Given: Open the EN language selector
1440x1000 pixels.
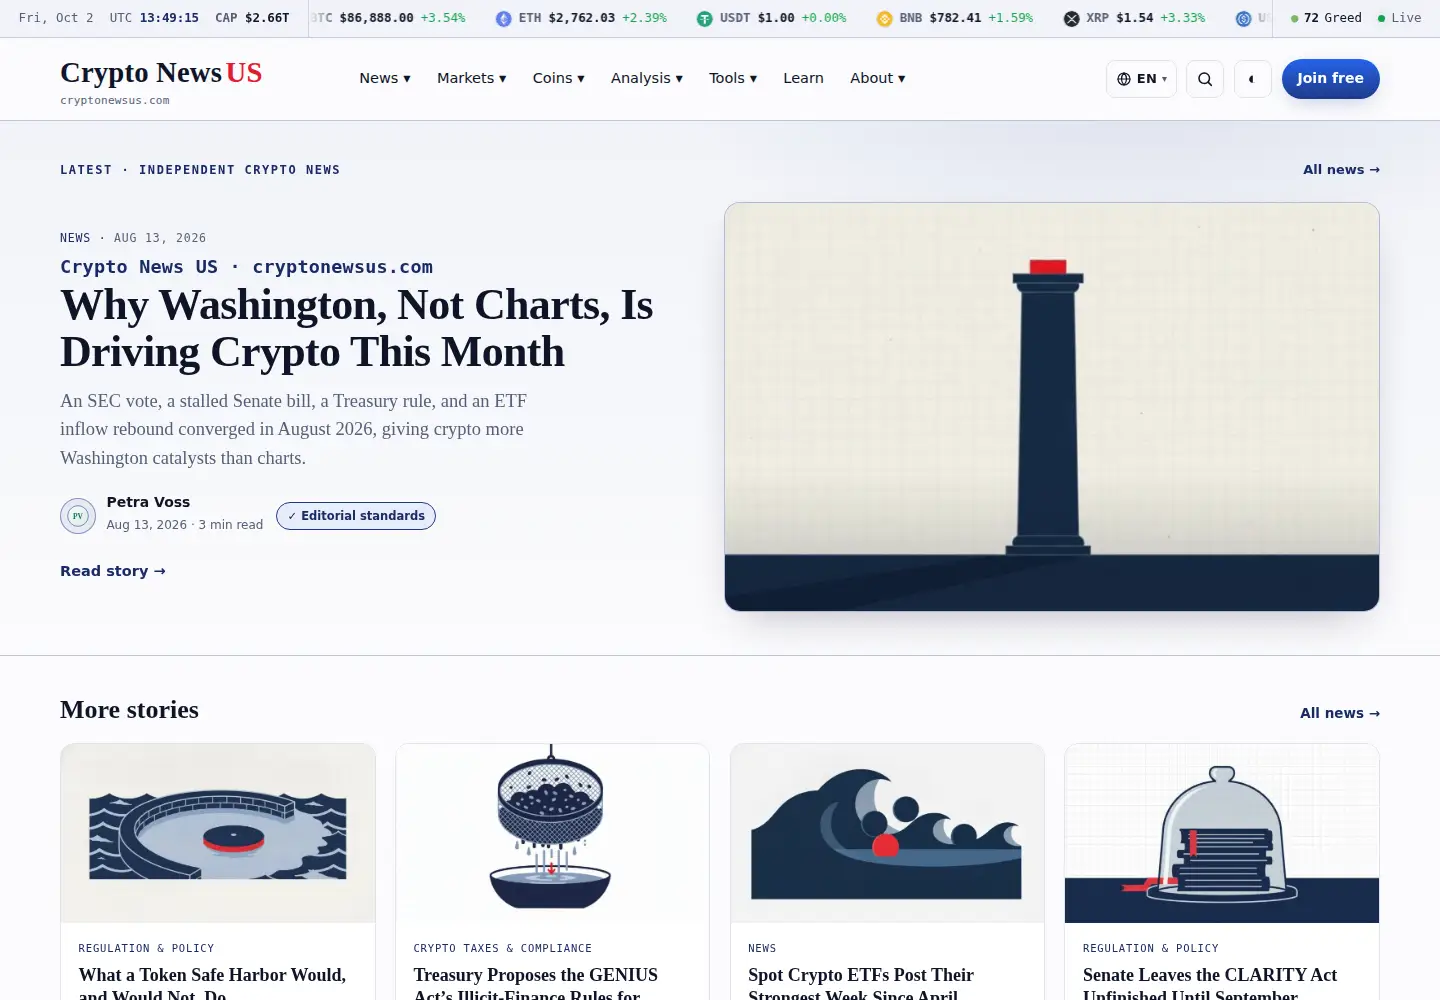Looking at the screenshot, I should tap(1141, 79).
